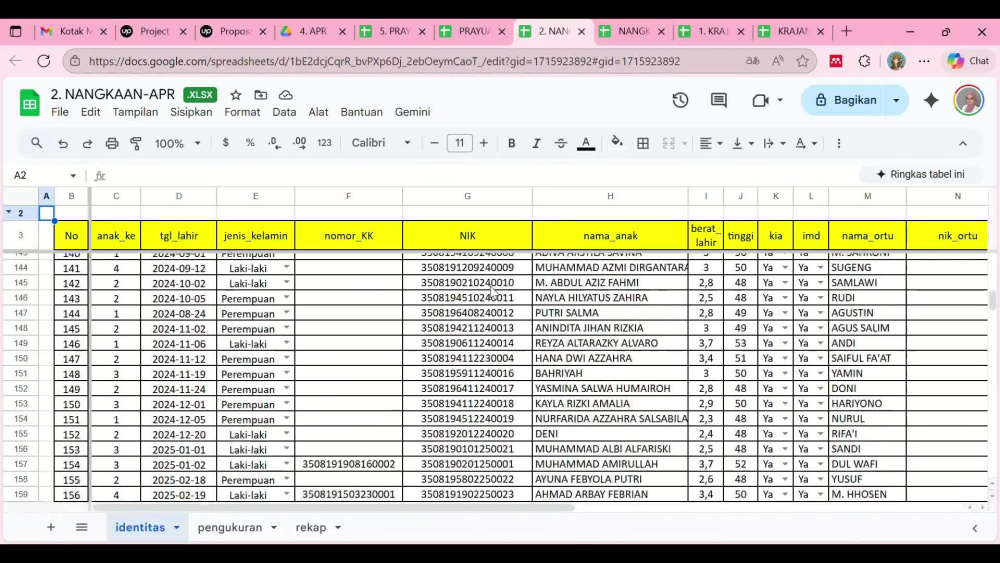
Task: Open a new browser tab
Action: [846, 31]
